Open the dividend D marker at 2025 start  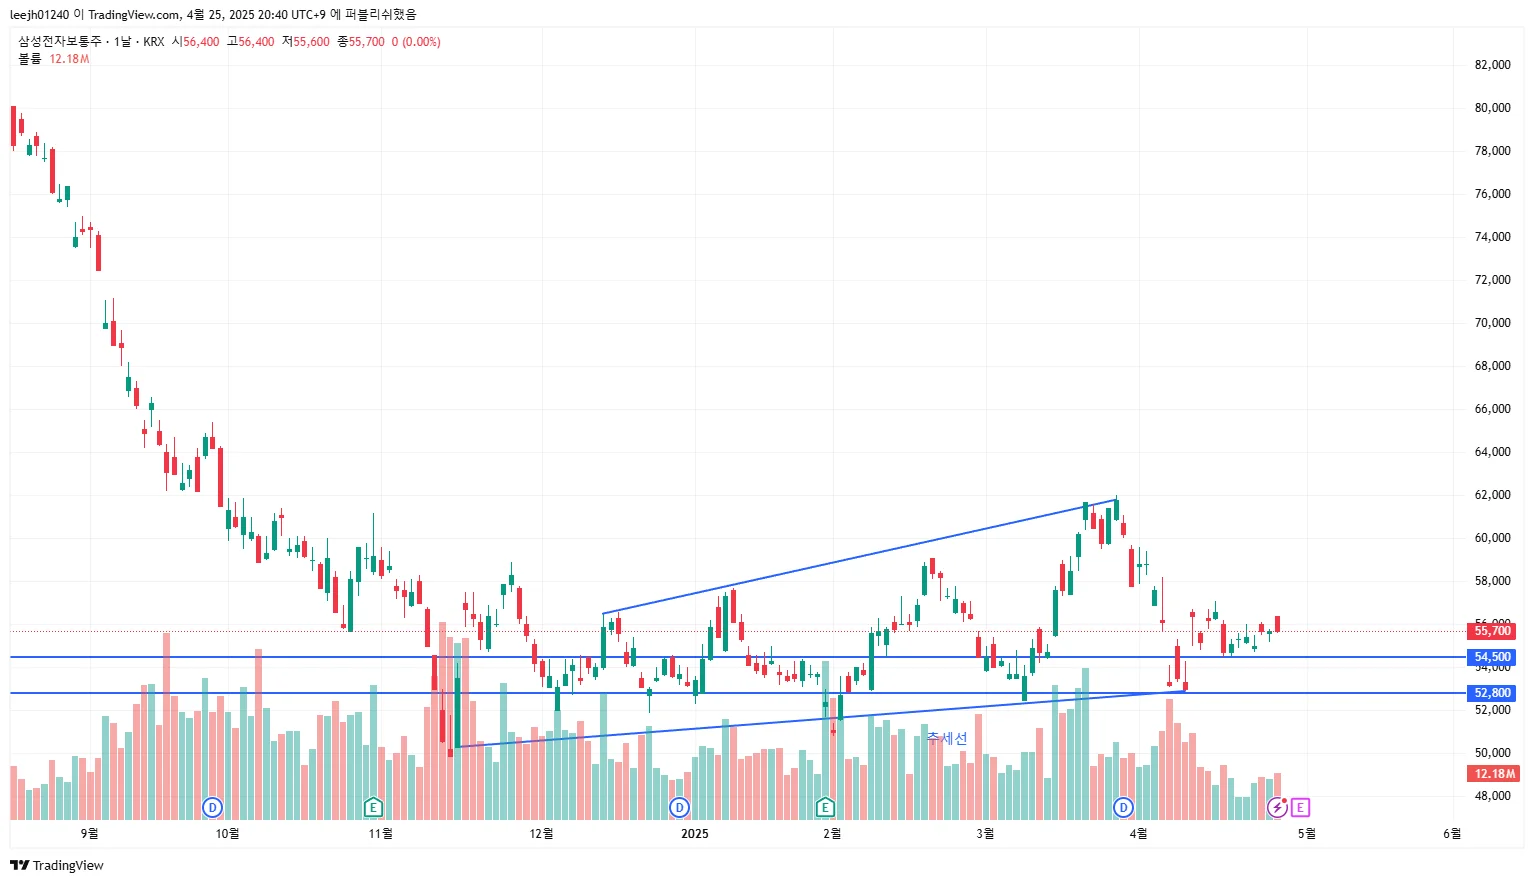click(x=680, y=807)
